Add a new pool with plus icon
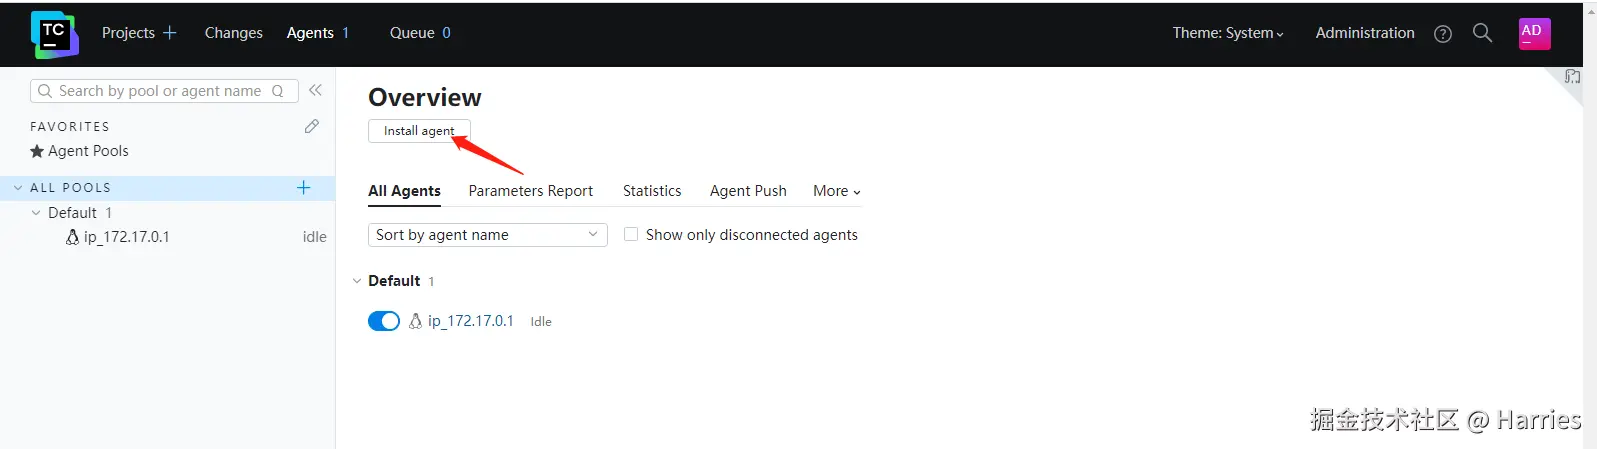This screenshot has height=449, width=1597. pos(304,187)
